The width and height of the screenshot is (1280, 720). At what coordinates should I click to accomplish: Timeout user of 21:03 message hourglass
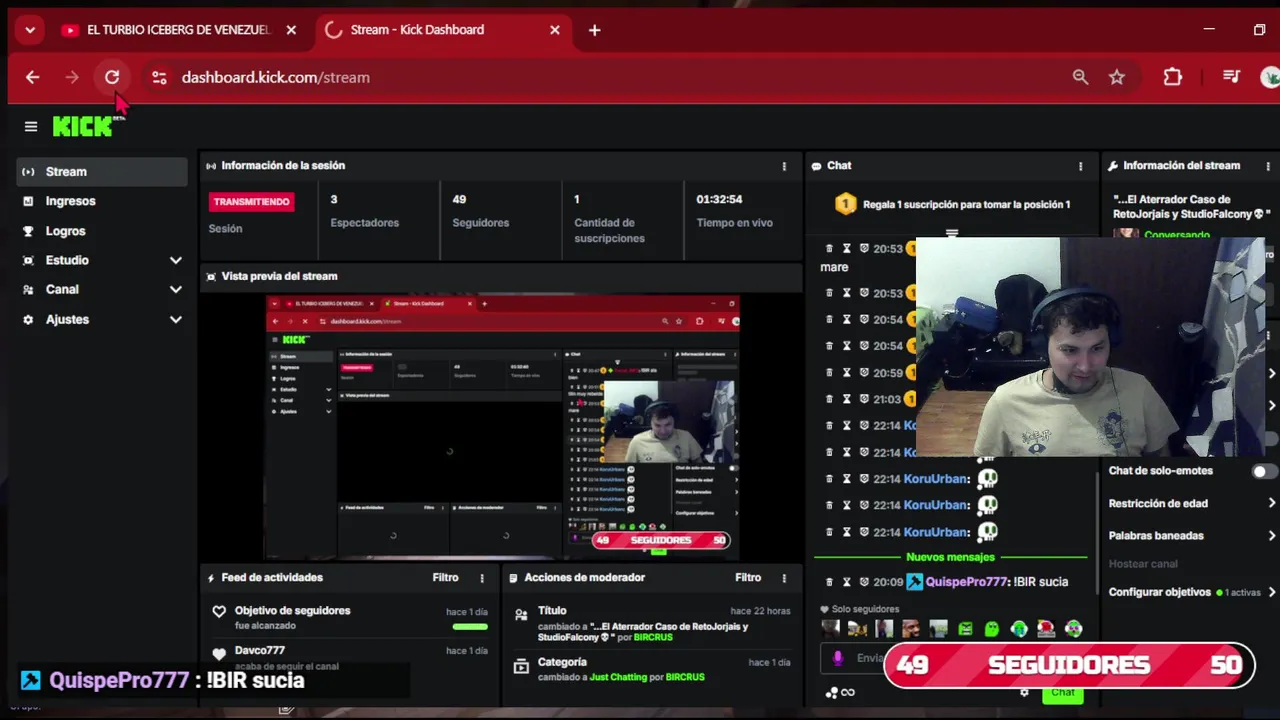coord(847,399)
